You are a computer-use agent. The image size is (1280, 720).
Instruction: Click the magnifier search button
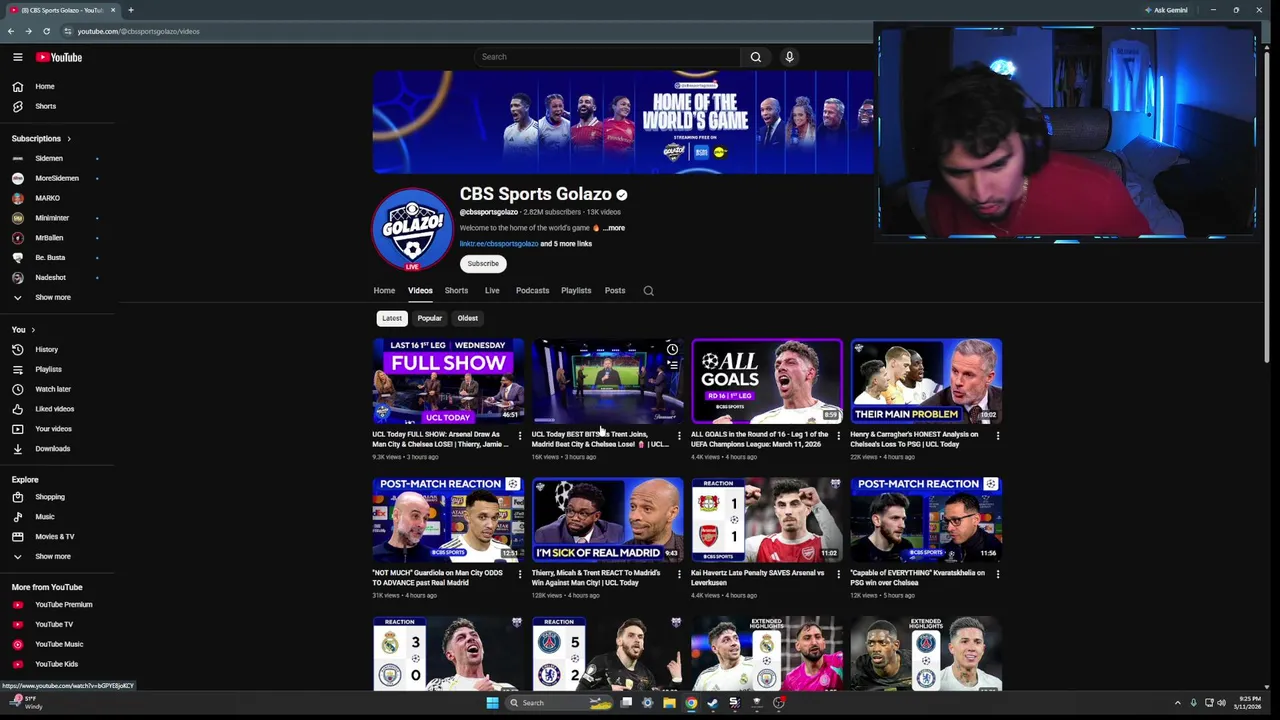point(755,57)
